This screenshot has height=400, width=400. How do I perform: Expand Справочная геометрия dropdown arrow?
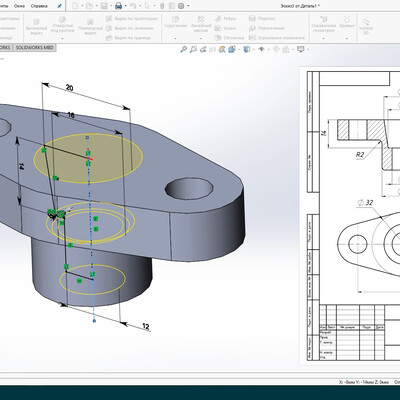(x=323, y=38)
